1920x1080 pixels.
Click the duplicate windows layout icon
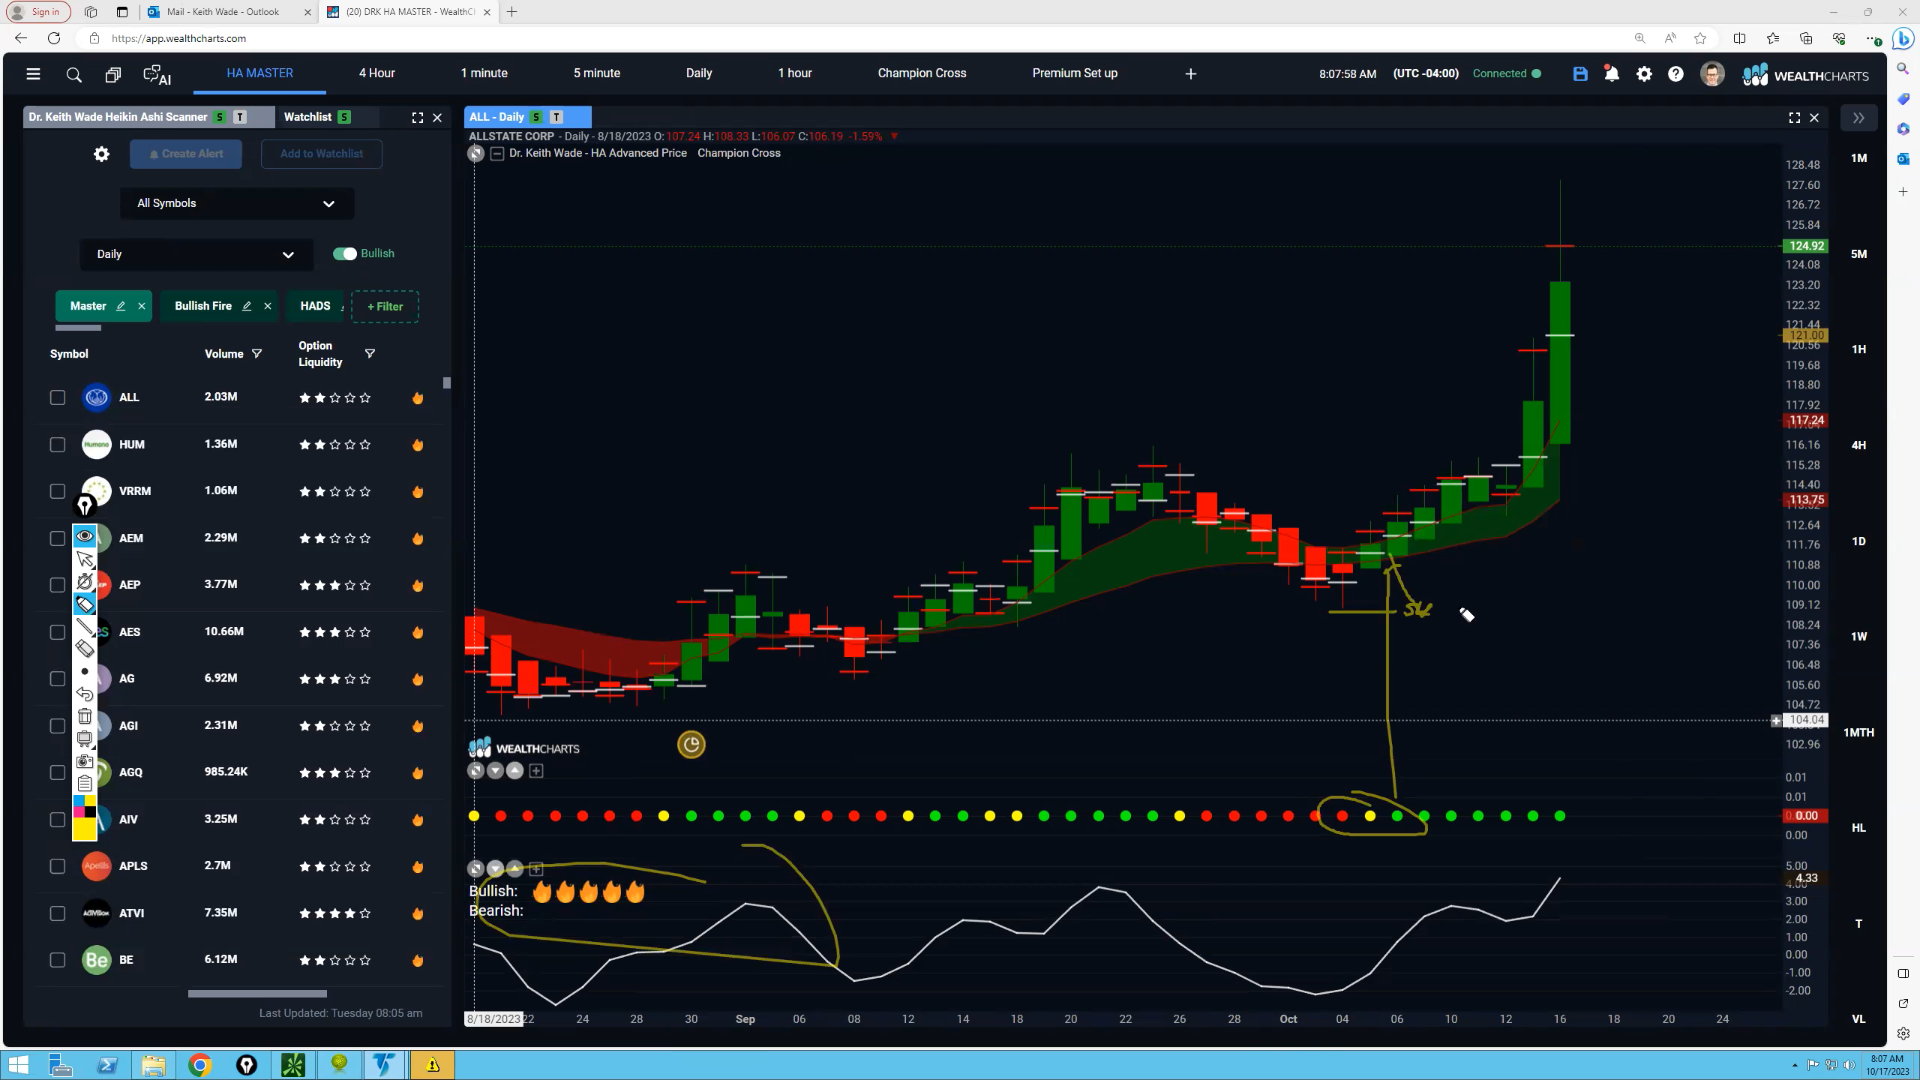113,74
